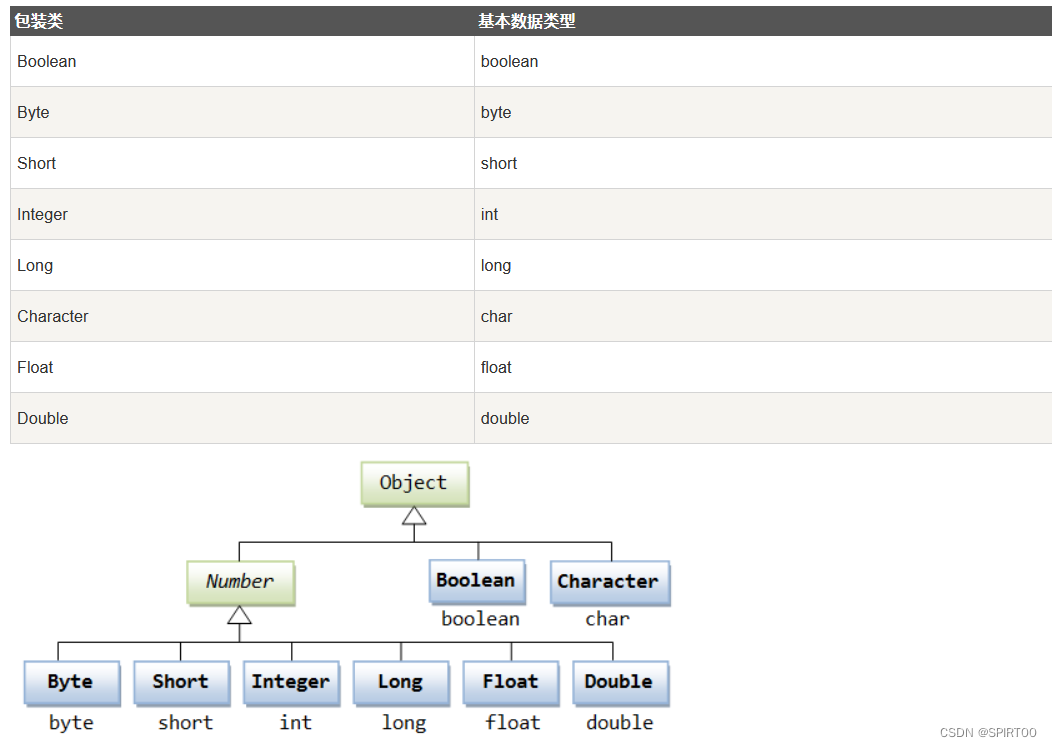Select the lowercase double table cell

[x=763, y=418]
